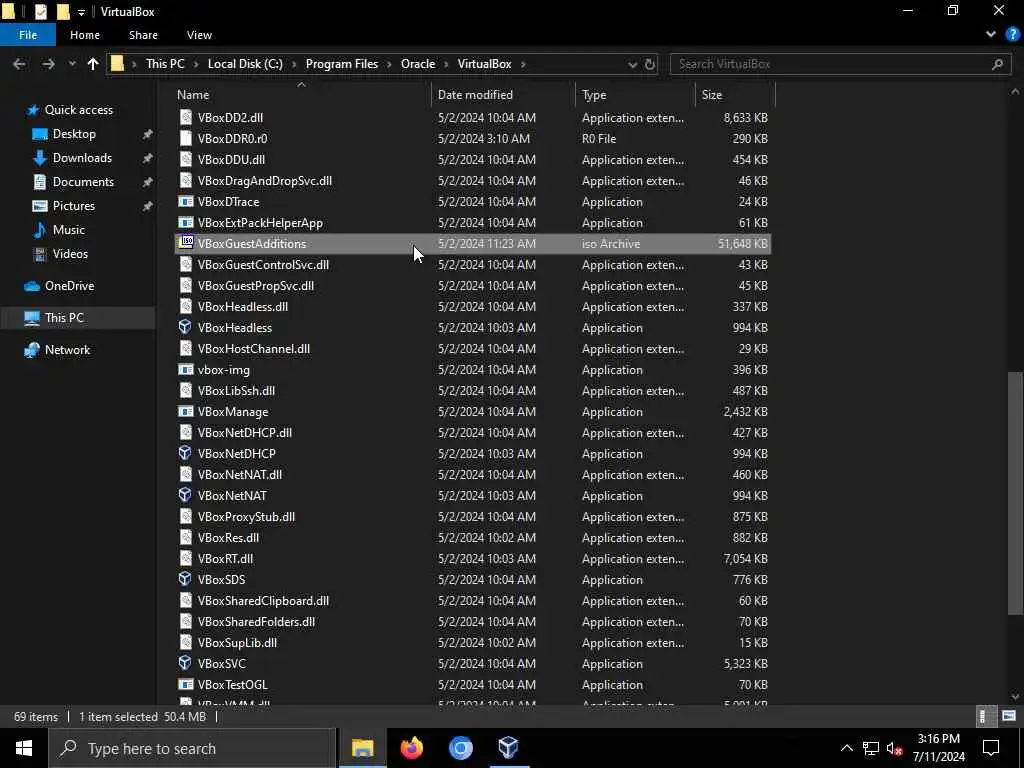The image size is (1024, 768).
Task: Click the Search VirtualBox field
Action: [840, 64]
